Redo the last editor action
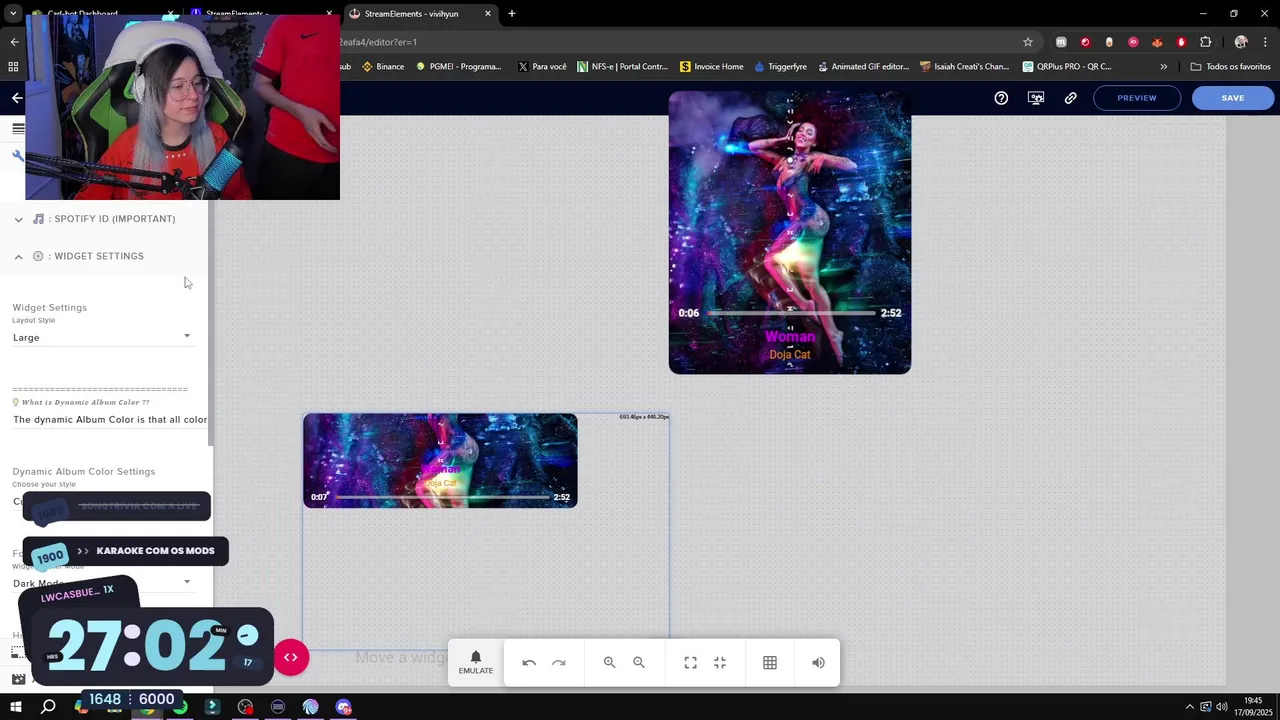 point(559,663)
